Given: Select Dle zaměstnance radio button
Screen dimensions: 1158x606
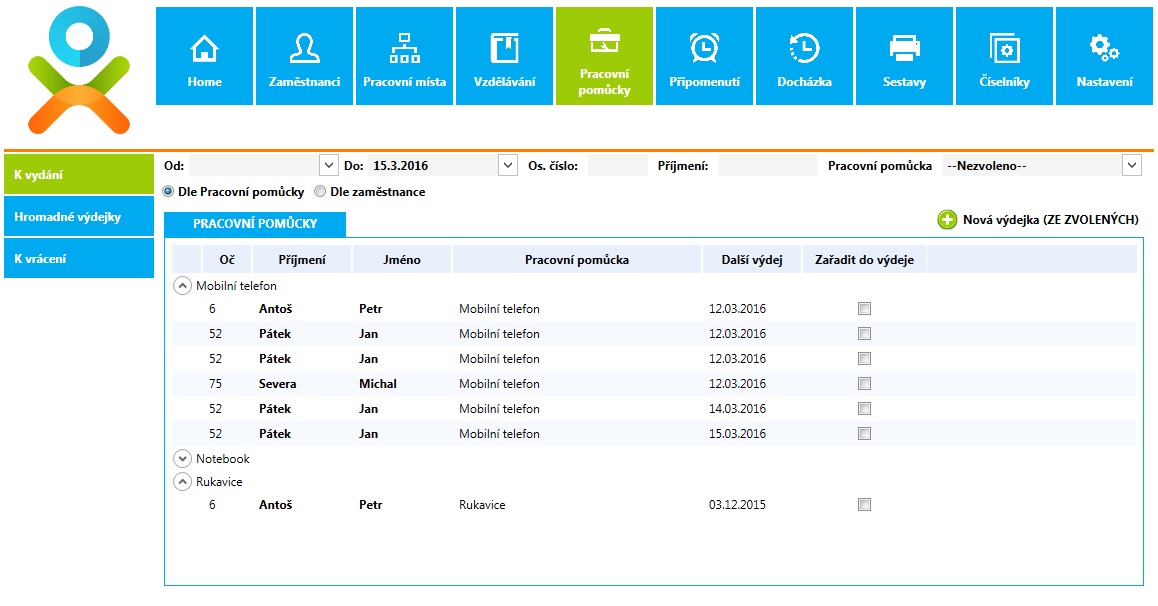Looking at the screenshot, I should click(x=321, y=192).
